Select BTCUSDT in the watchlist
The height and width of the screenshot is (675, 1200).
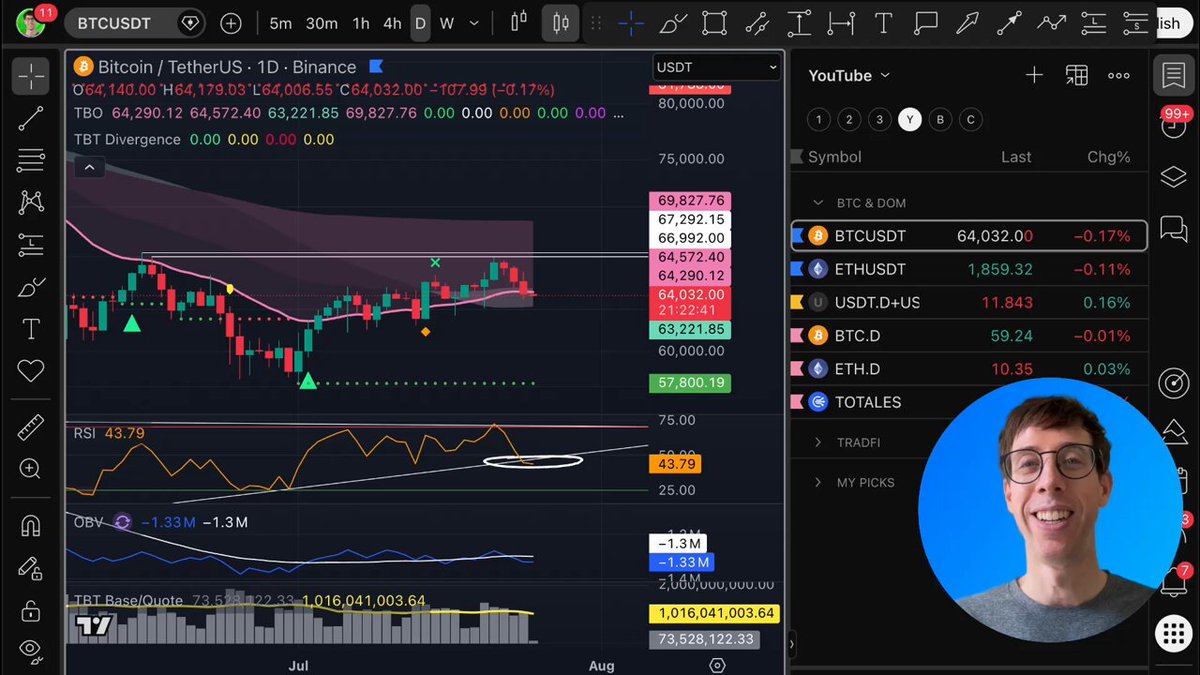click(969, 236)
